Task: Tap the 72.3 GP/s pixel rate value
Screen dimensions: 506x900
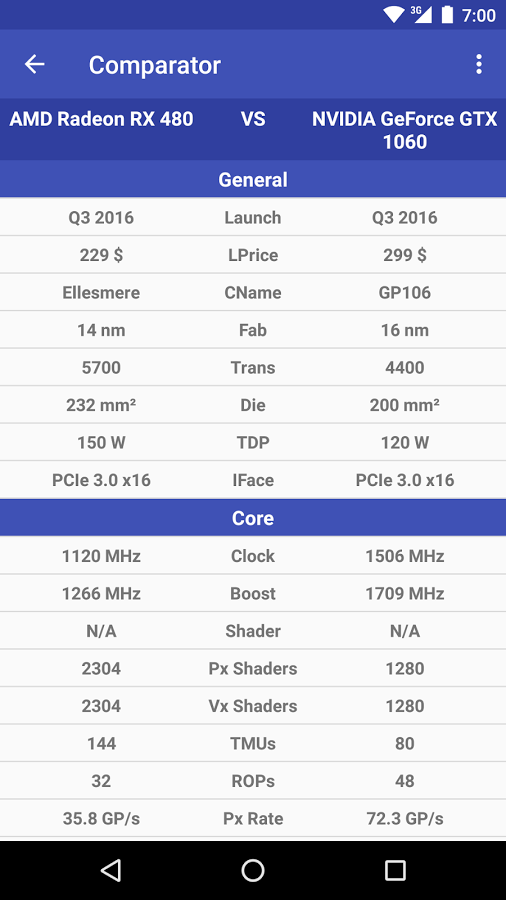Action: [x=404, y=818]
